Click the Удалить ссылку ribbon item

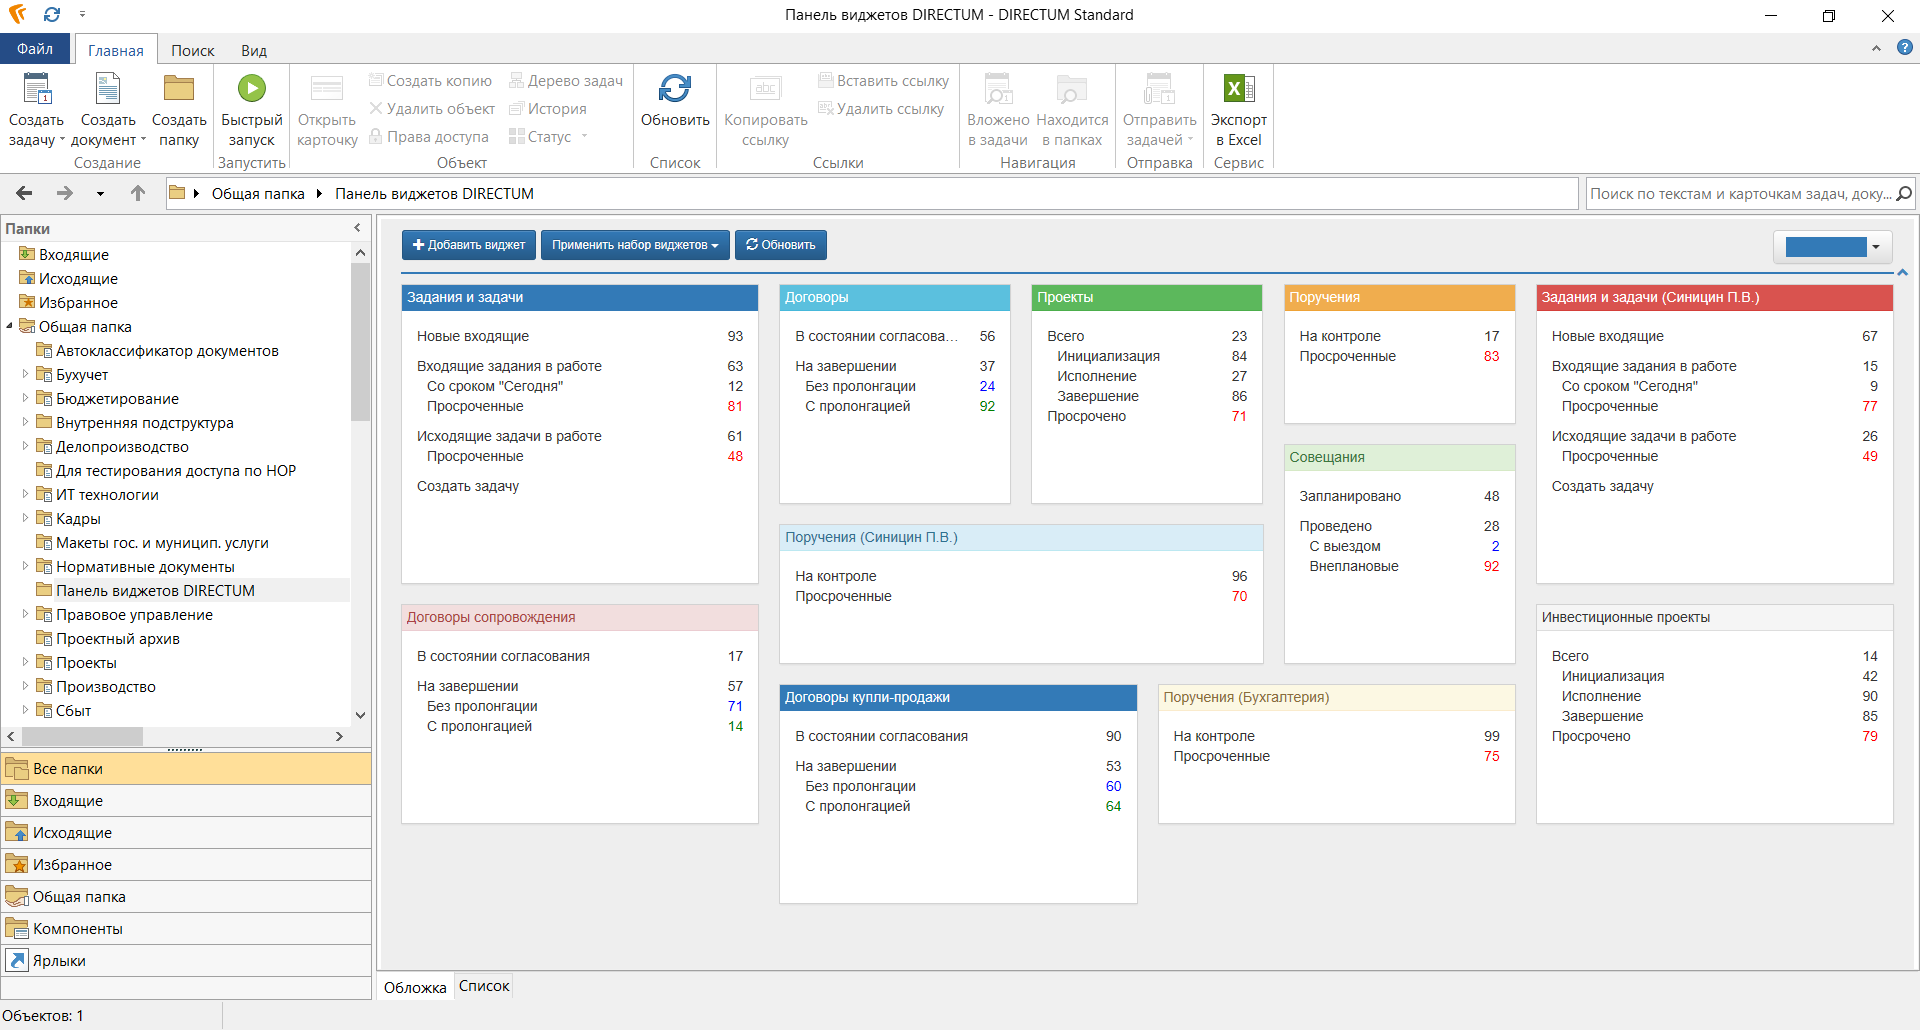tap(881, 109)
